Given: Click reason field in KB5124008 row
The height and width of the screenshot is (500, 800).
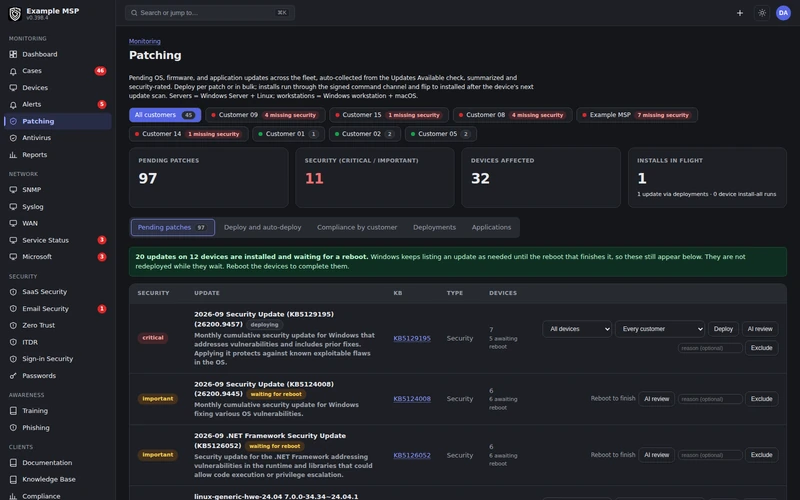Looking at the screenshot, I should pyautogui.click(x=710, y=399).
